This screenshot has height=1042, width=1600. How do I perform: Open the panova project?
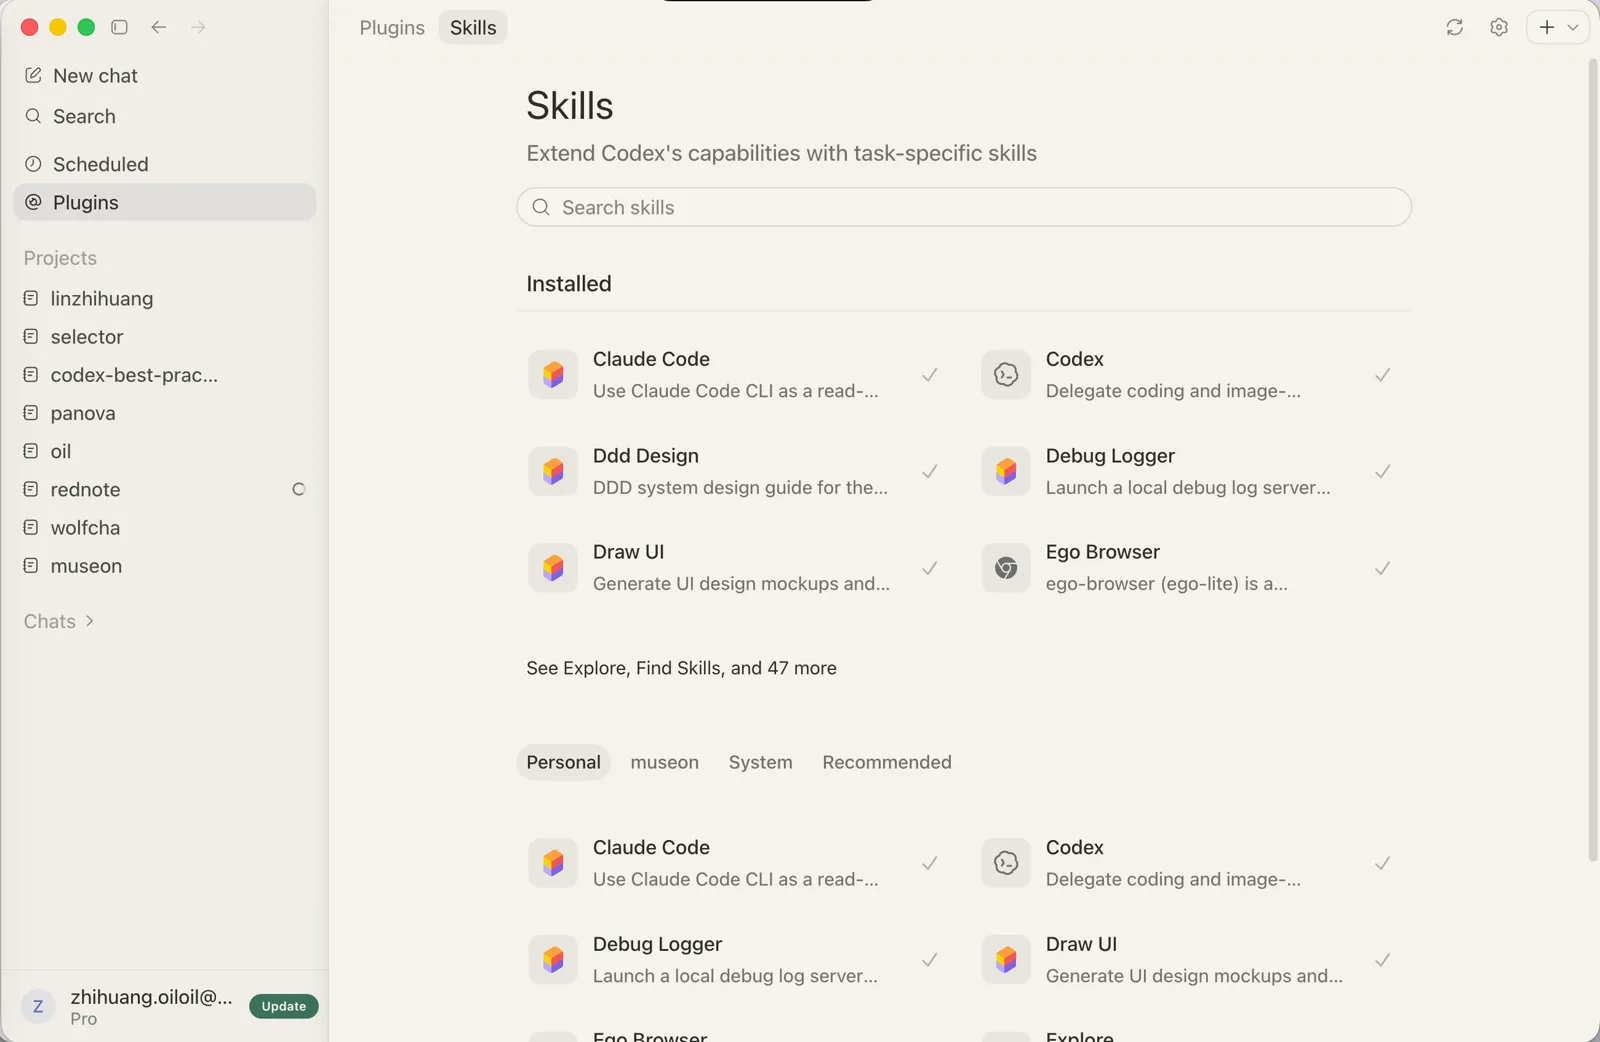(x=165, y=413)
